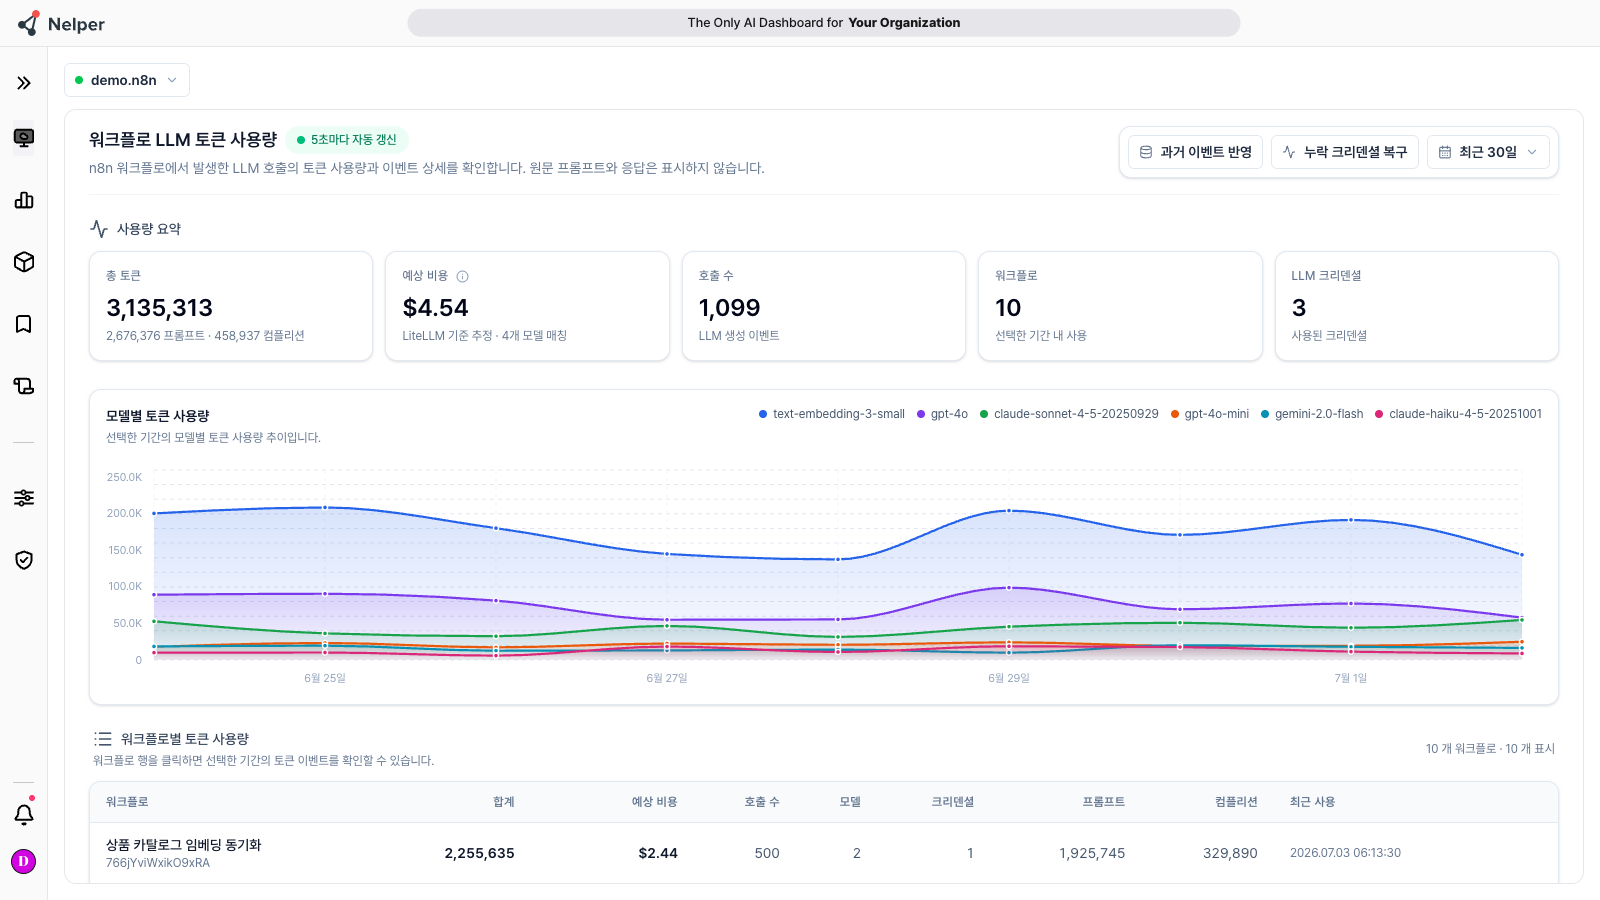Image resolution: width=1600 pixels, height=900 pixels.
Task: Click the 6월 25일 chart axis label
Action: [325, 678]
